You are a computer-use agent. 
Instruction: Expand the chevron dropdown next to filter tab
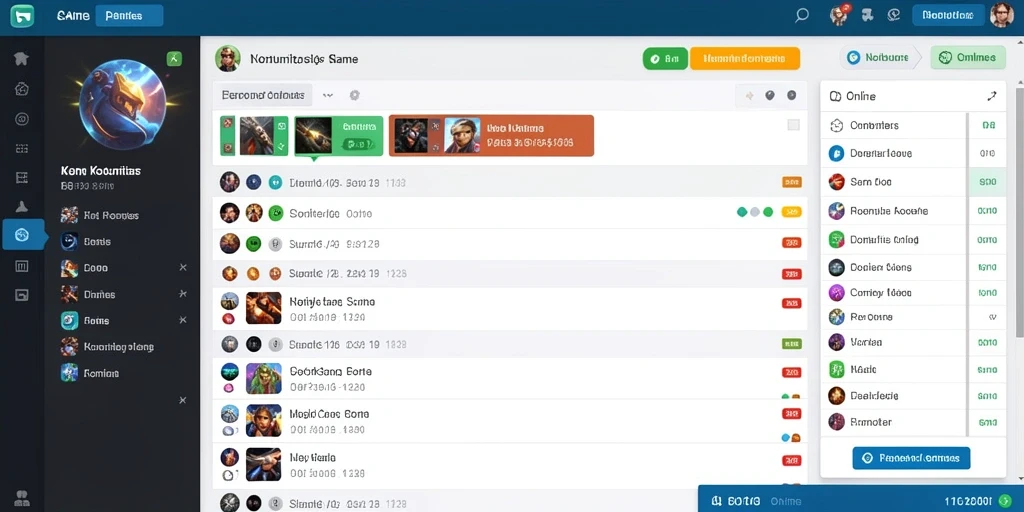[328, 95]
